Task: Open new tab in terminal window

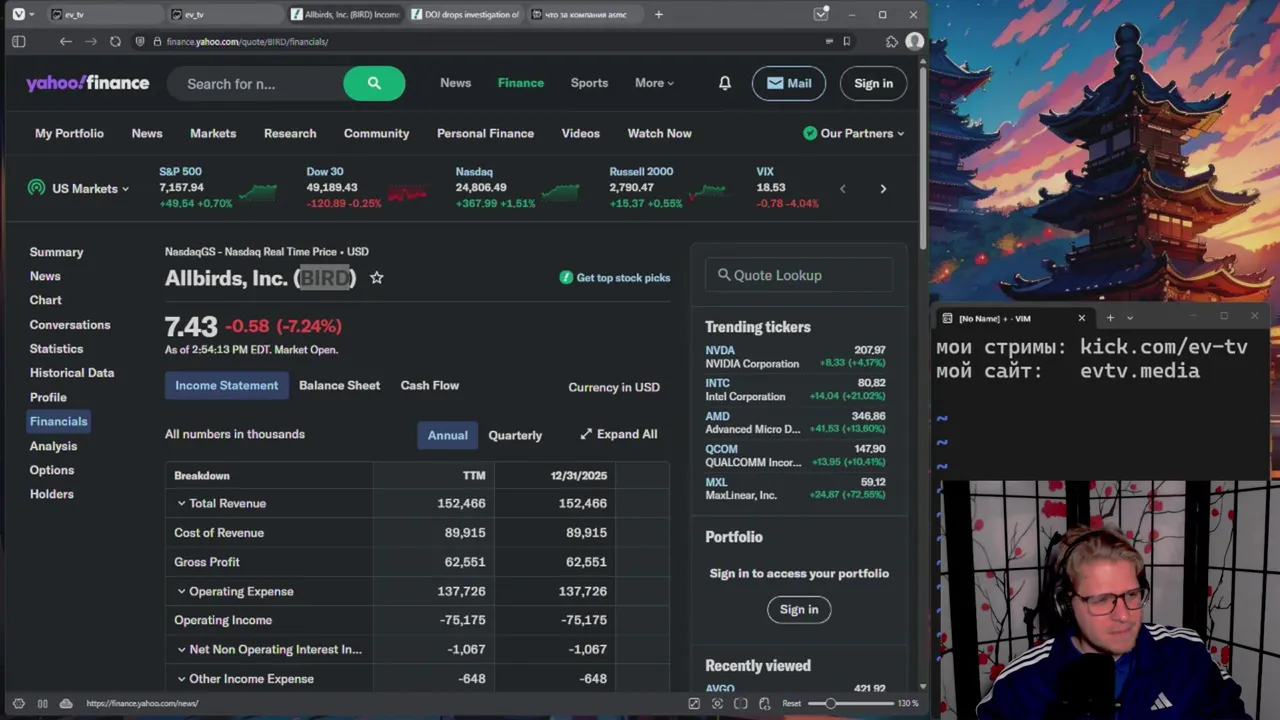Action: click(1110, 318)
